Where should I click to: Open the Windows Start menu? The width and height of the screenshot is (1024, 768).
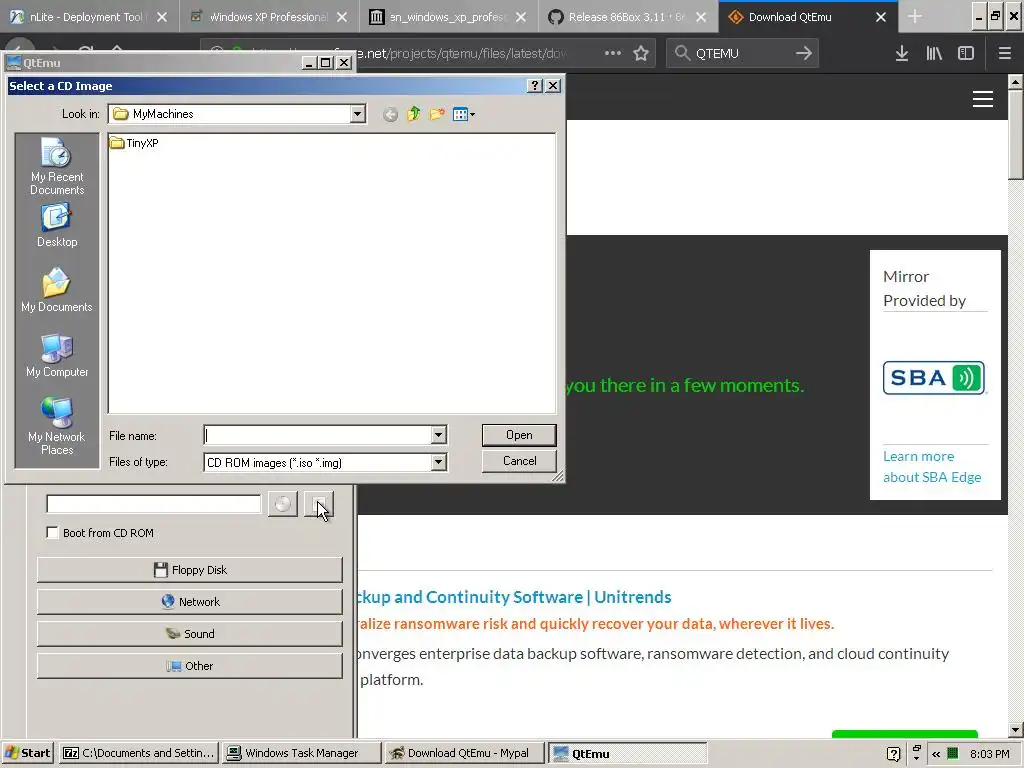tap(27, 753)
